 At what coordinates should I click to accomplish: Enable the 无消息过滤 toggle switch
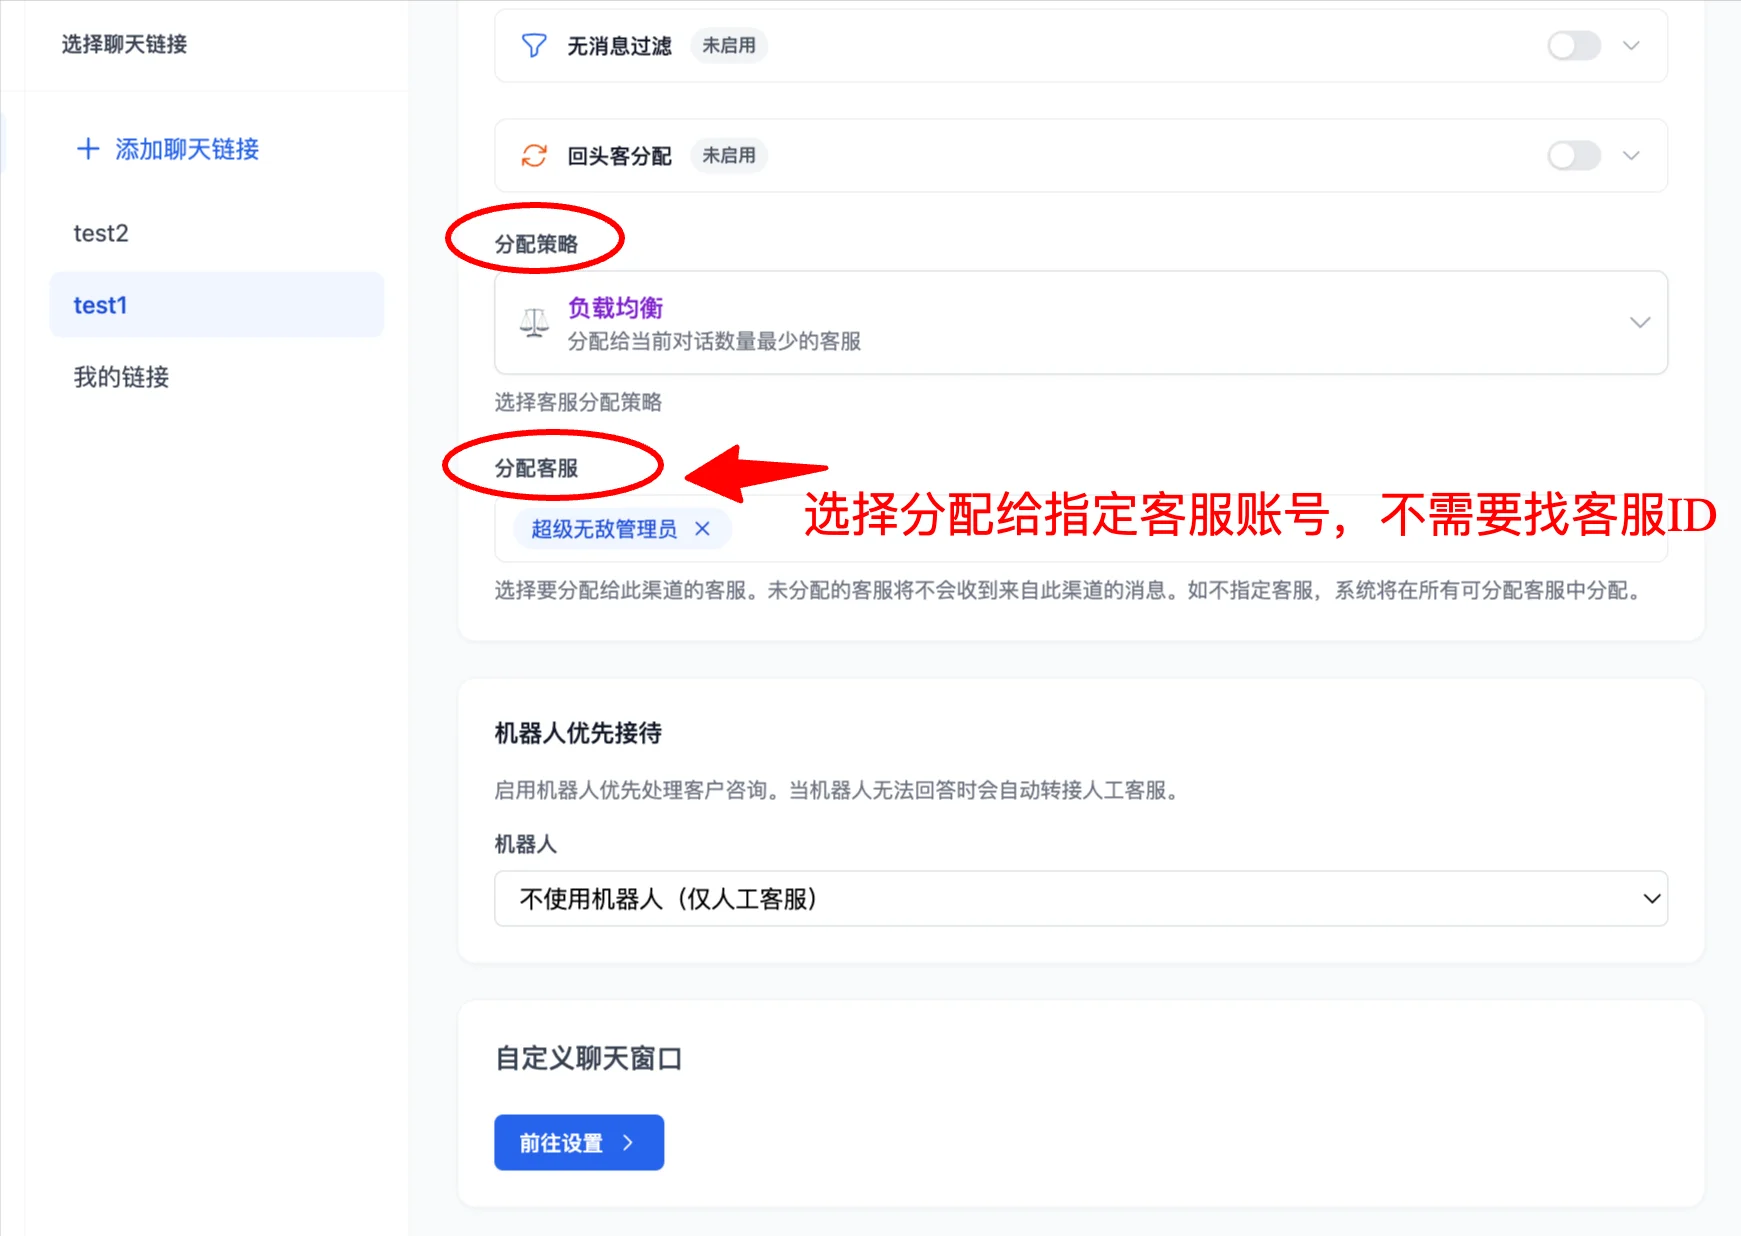click(x=1573, y=45)
